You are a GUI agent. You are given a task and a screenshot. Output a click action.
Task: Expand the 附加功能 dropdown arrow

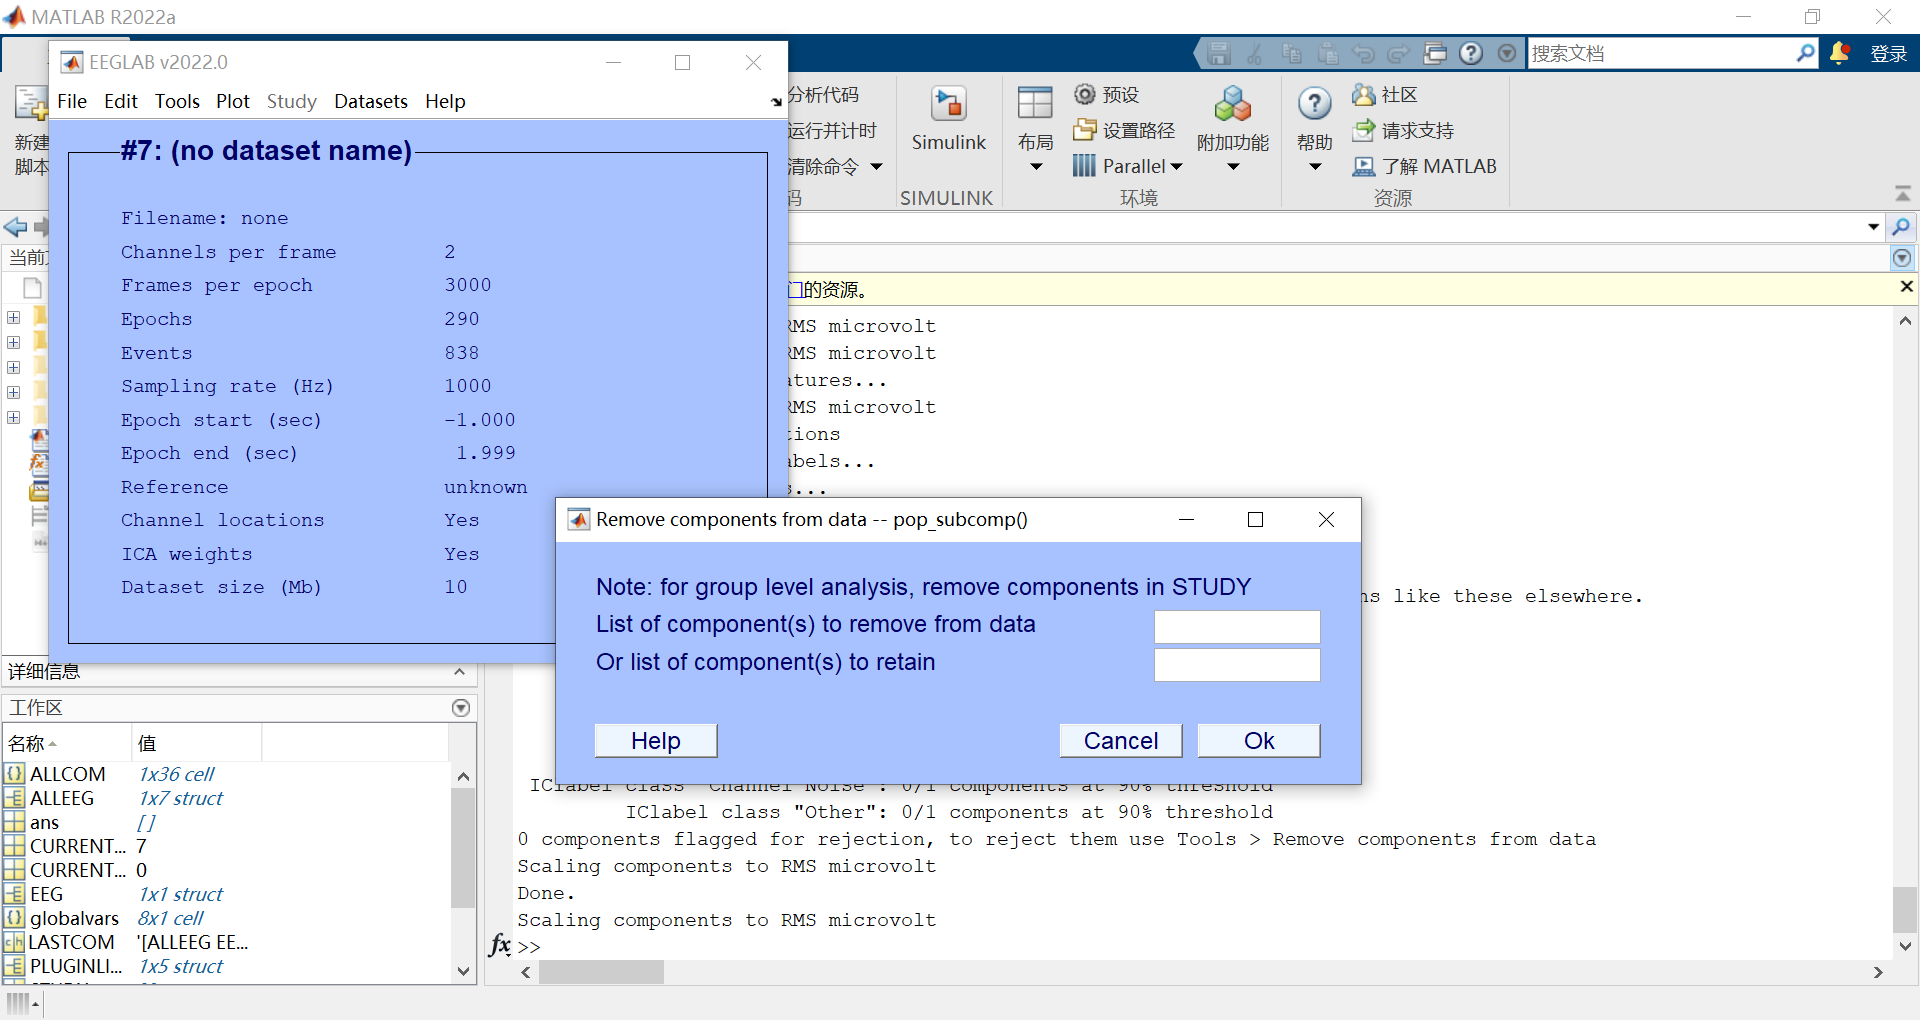pos(1233,167)
